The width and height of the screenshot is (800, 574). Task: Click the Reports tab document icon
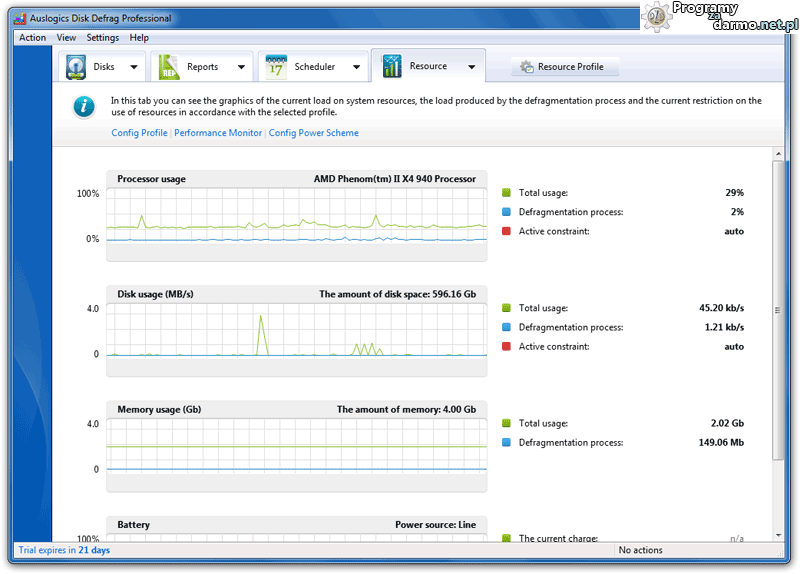click(170, 67)
